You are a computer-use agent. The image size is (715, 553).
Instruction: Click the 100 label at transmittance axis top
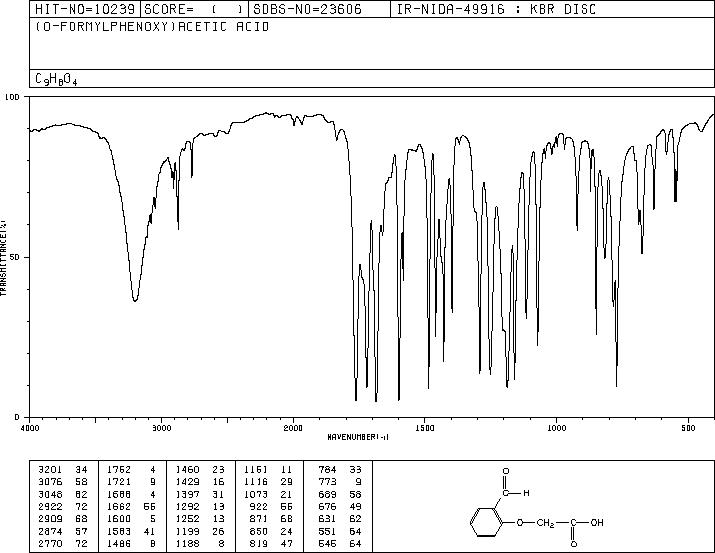click(x=13, y=97)
